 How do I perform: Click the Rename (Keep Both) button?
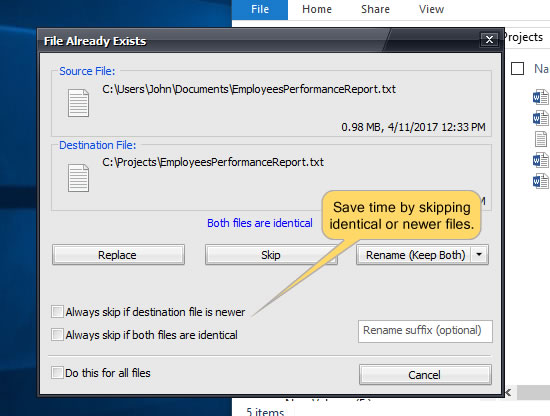[x=414, y=255]
